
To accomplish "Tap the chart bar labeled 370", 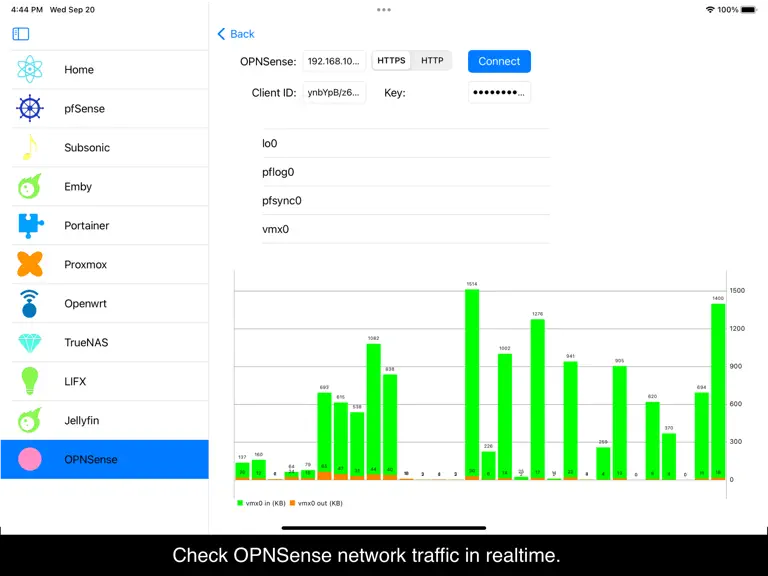I will [669, 456].
